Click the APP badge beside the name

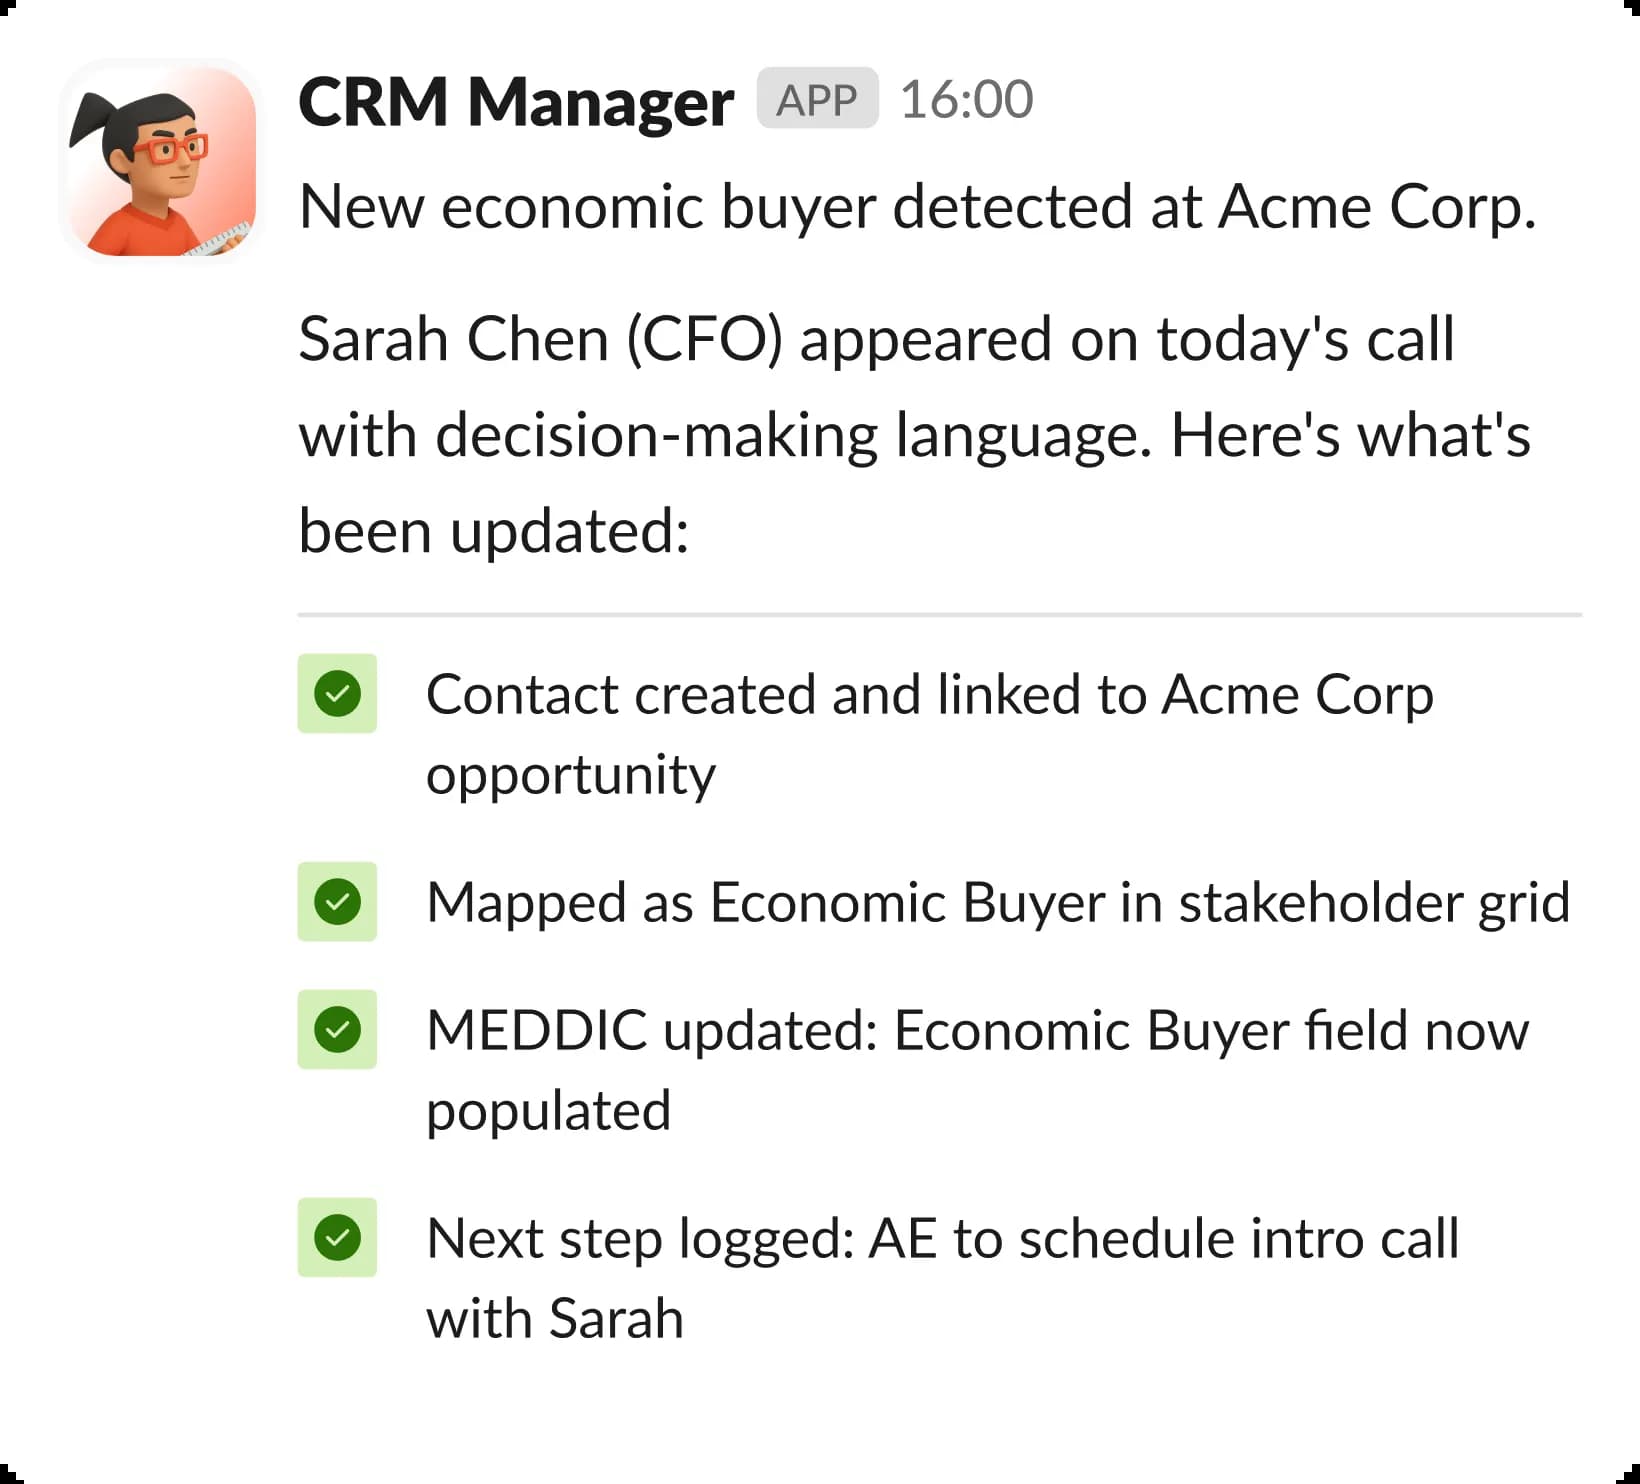tap(817, 99)
